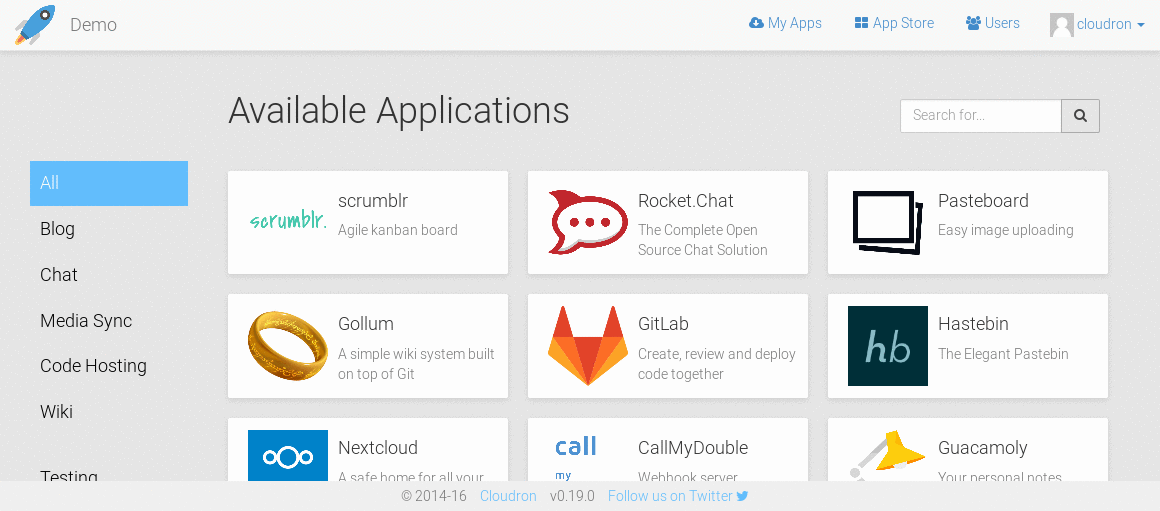1160x511 pixels.
Task: Go to My Apps
Action: 785,23
